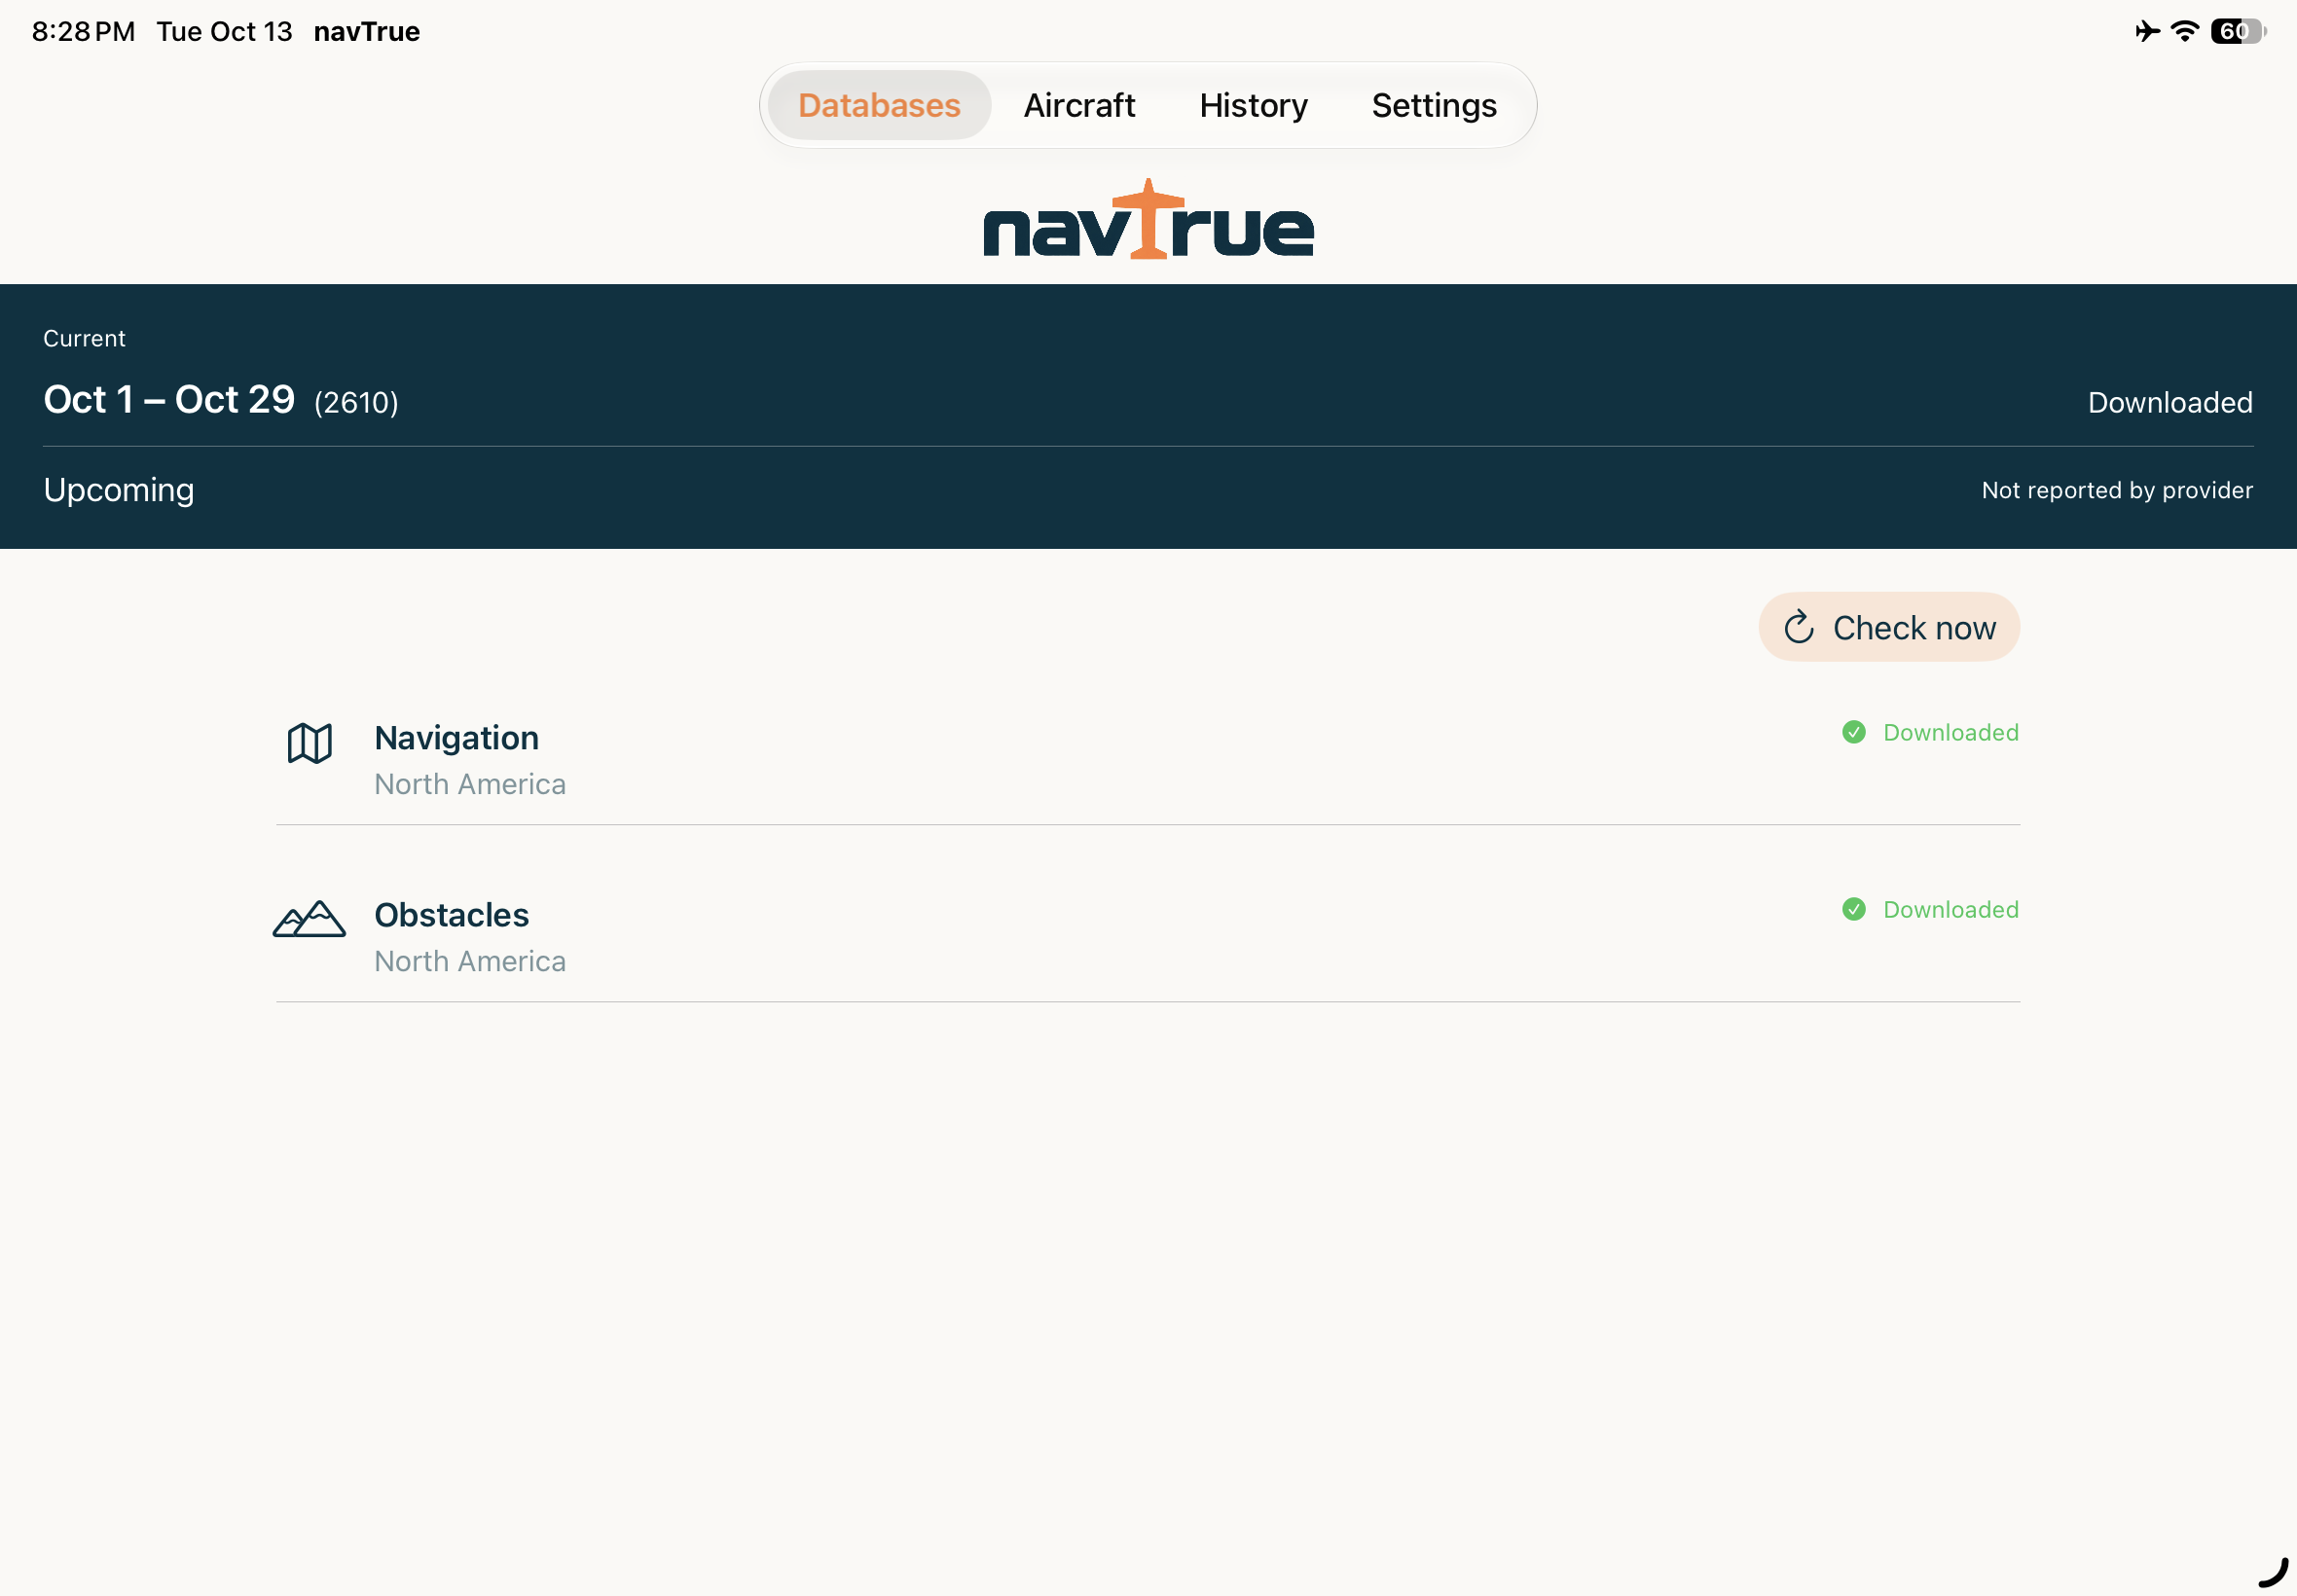The image size is (2297, 1596).
Task: Tap the navTrue logo
Action: pos(1148,219)
